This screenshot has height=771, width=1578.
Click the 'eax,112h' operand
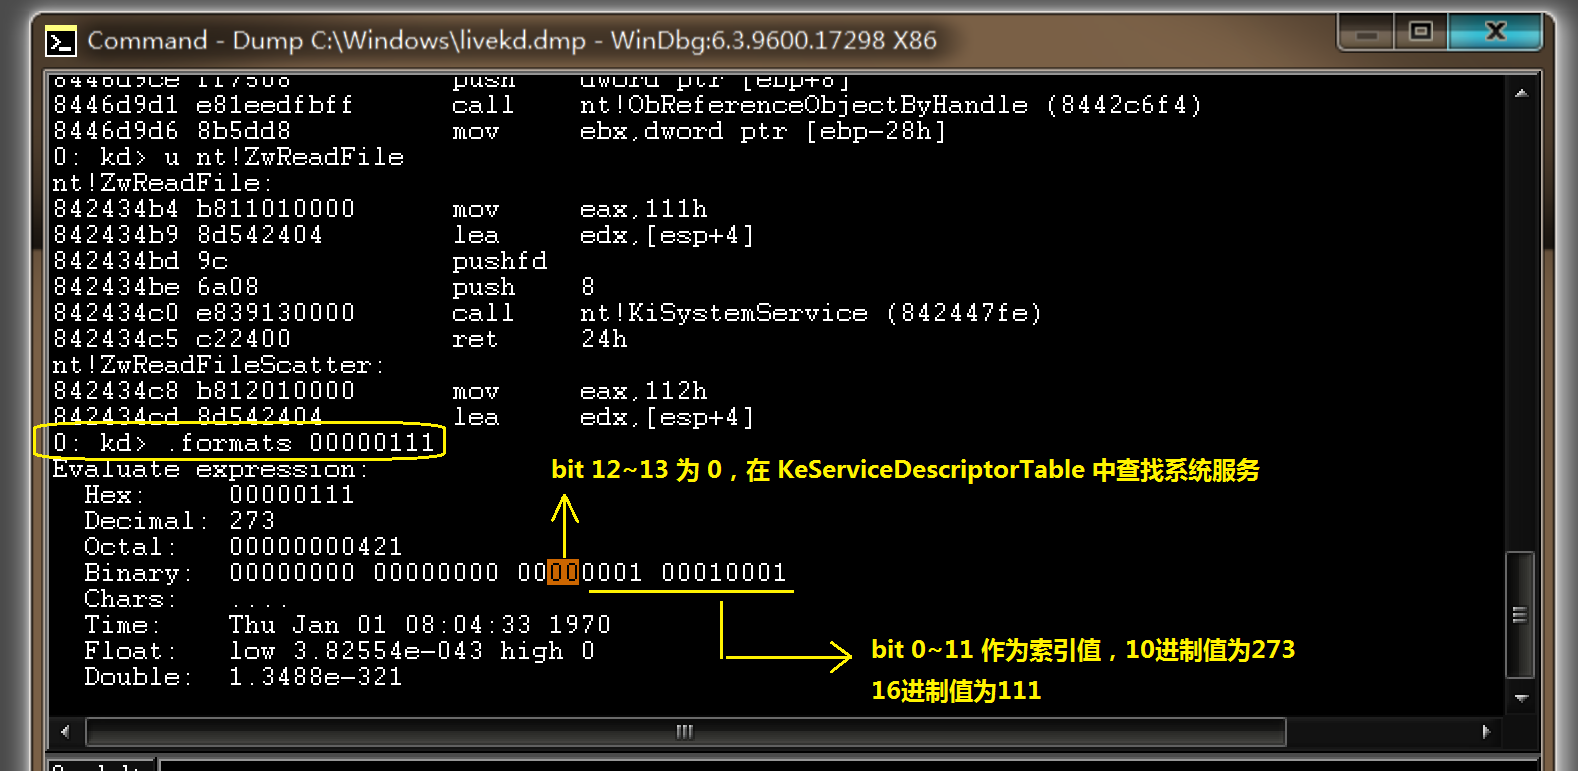(644, 391)
